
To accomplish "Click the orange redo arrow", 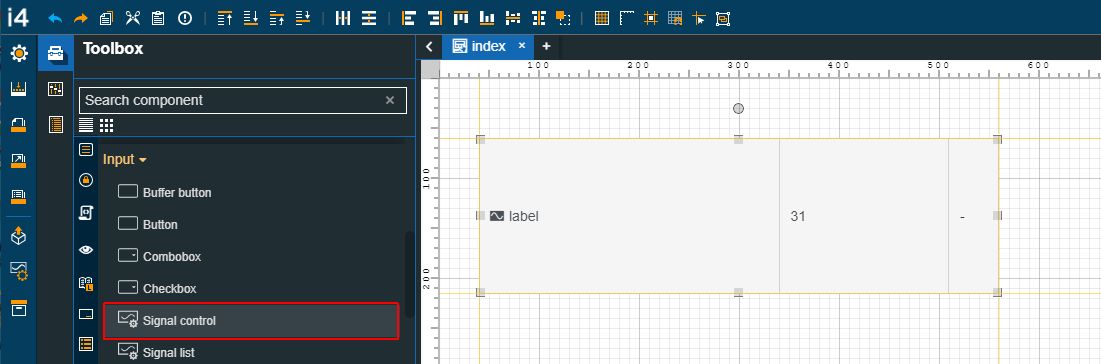I will 81,18.
